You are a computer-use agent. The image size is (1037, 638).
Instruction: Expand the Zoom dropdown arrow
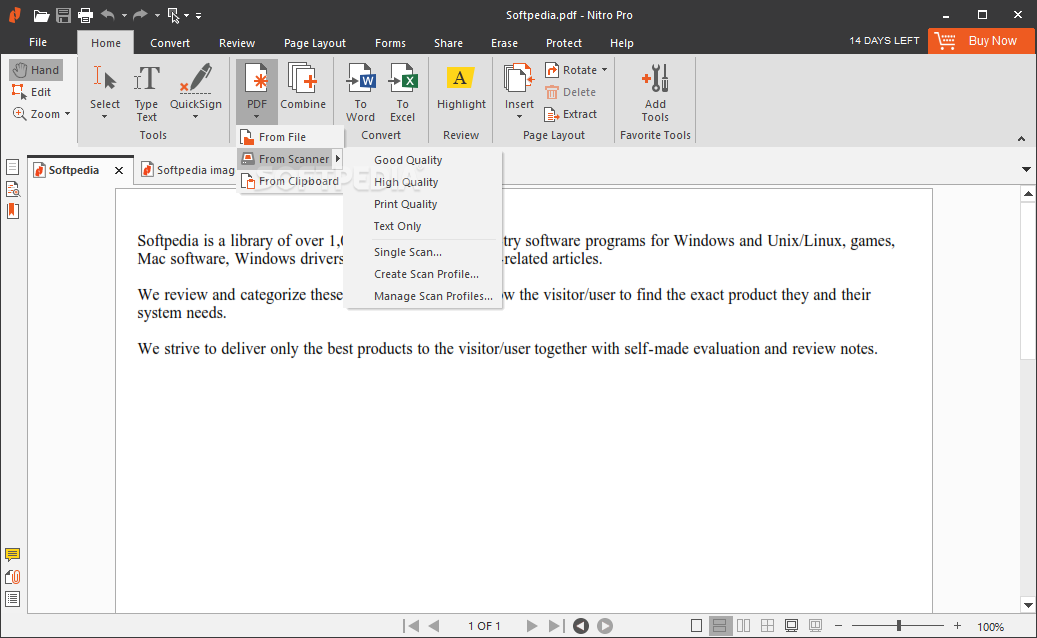(x=68, y=114)
